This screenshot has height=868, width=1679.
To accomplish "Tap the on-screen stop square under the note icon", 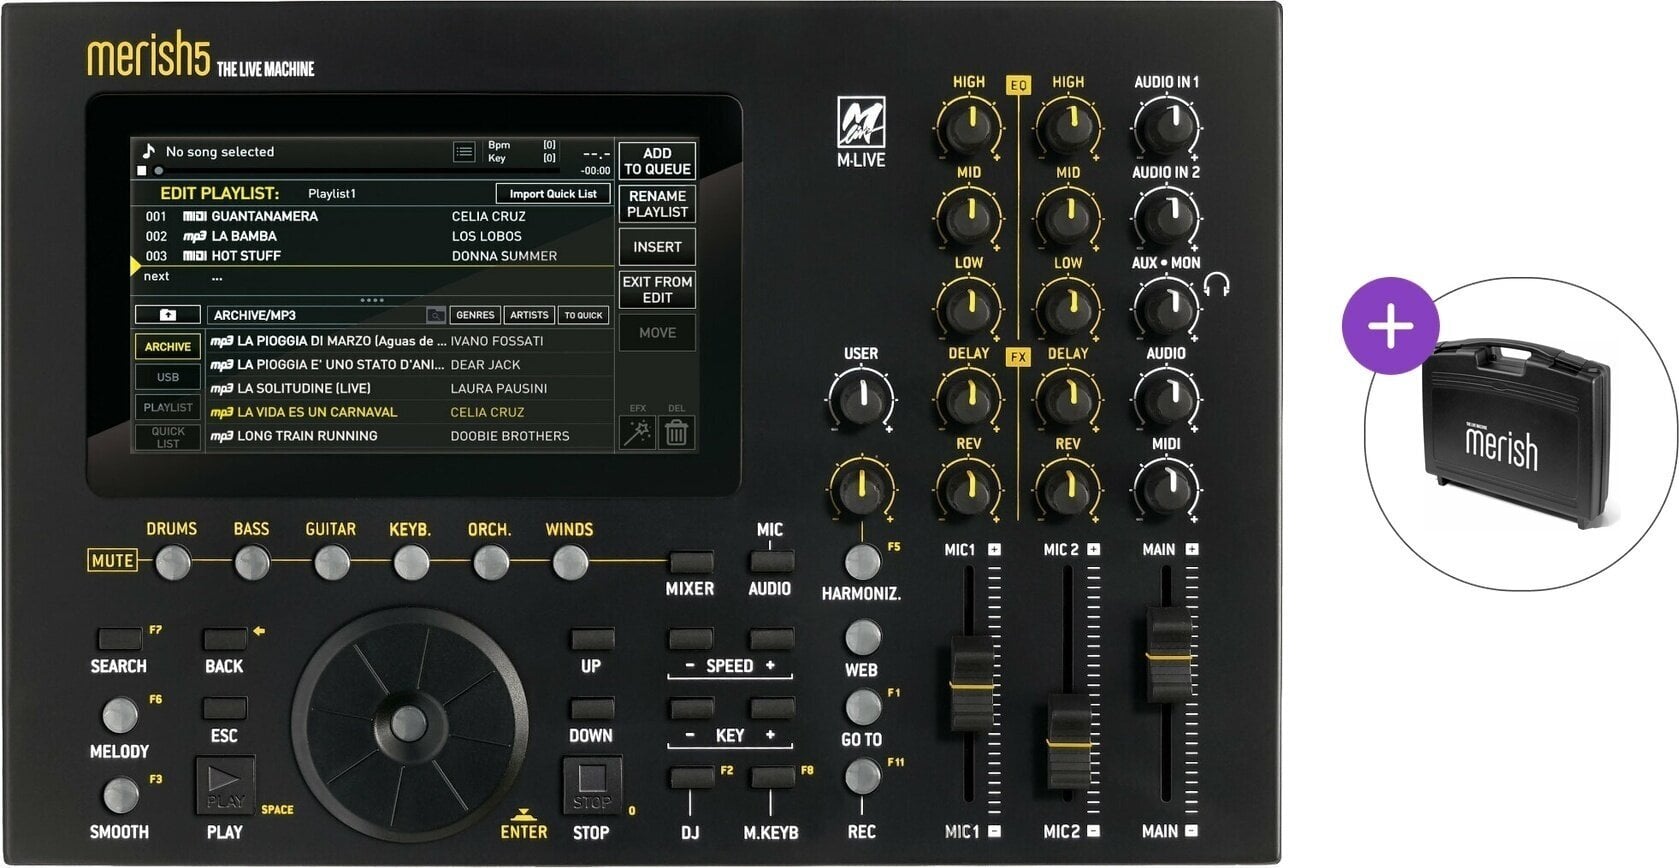I will click(x=141, y=171).
